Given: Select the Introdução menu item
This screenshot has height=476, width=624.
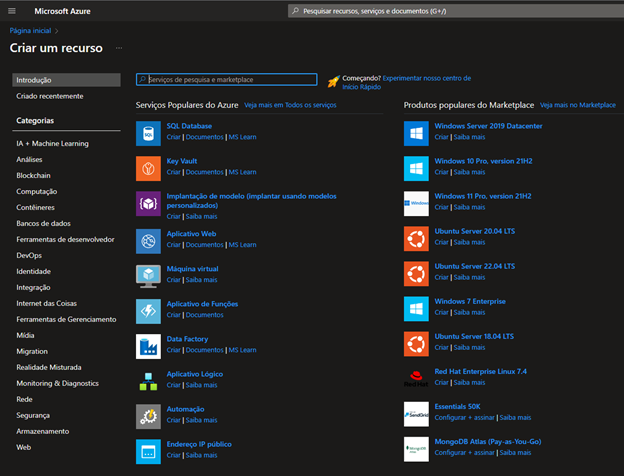Looking at the screenshot, I should (66, 80).
